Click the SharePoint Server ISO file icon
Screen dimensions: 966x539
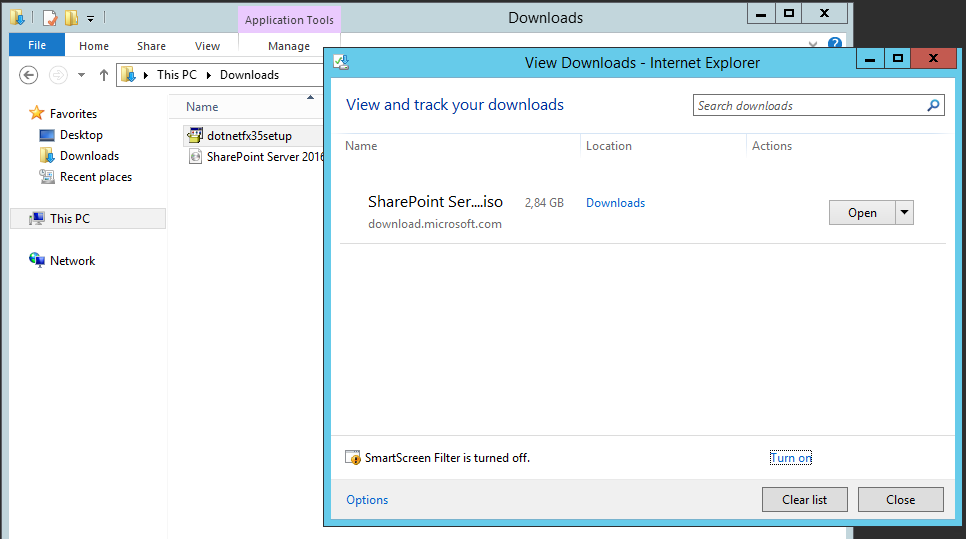195,156
